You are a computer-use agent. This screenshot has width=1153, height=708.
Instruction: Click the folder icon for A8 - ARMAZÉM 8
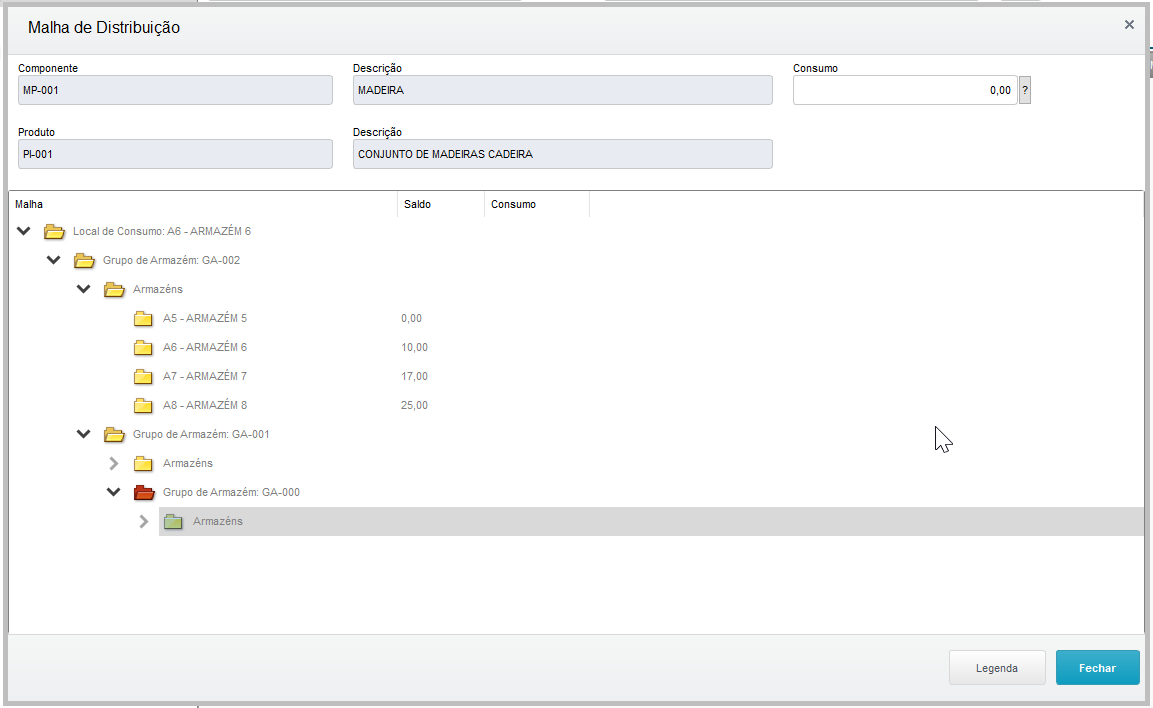click(x=143, y=406)
